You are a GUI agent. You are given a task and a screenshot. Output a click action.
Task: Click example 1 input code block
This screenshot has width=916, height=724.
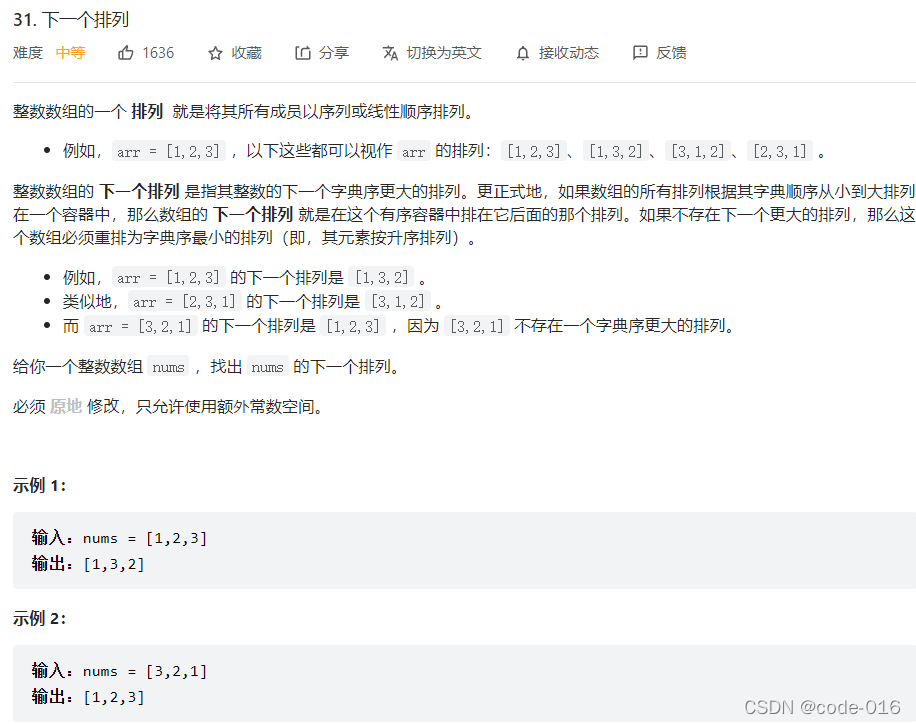point(464,550)
